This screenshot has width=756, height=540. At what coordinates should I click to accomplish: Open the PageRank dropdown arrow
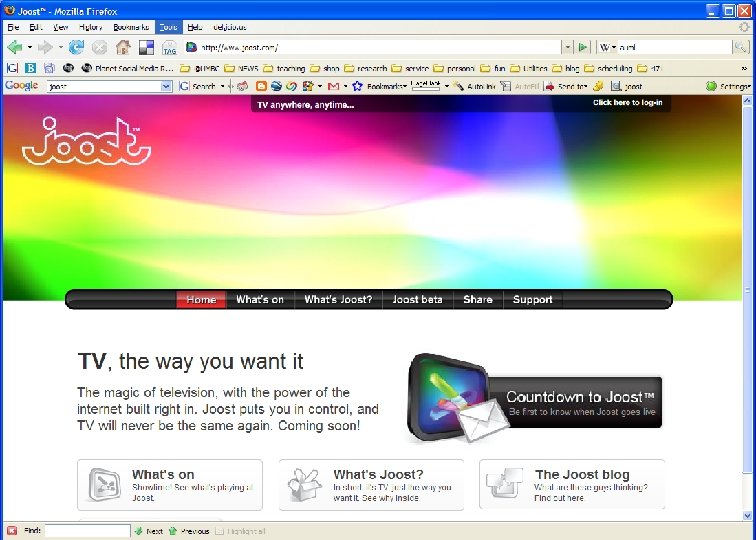pyautogui.click(x=446, y=86)
